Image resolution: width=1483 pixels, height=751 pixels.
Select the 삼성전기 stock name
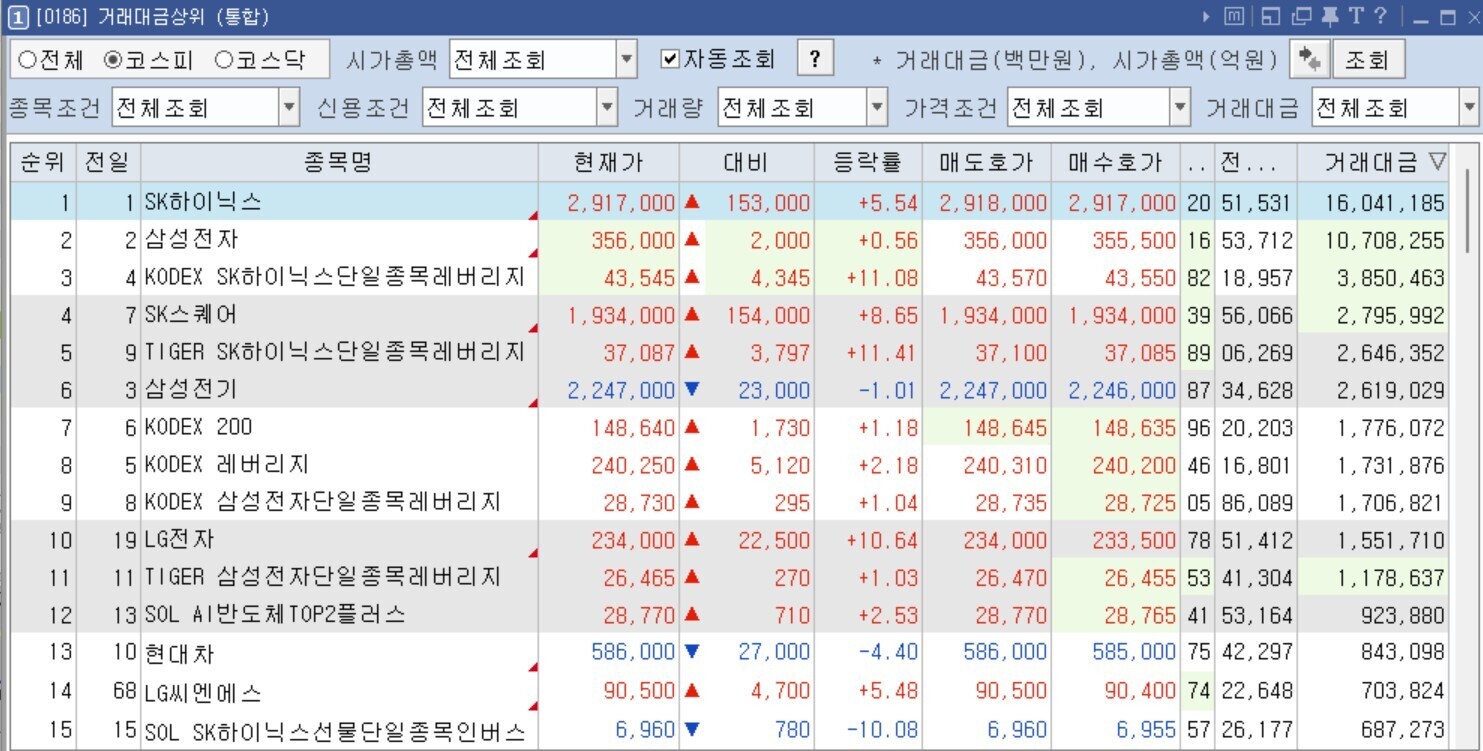click(x=191, y=390)
